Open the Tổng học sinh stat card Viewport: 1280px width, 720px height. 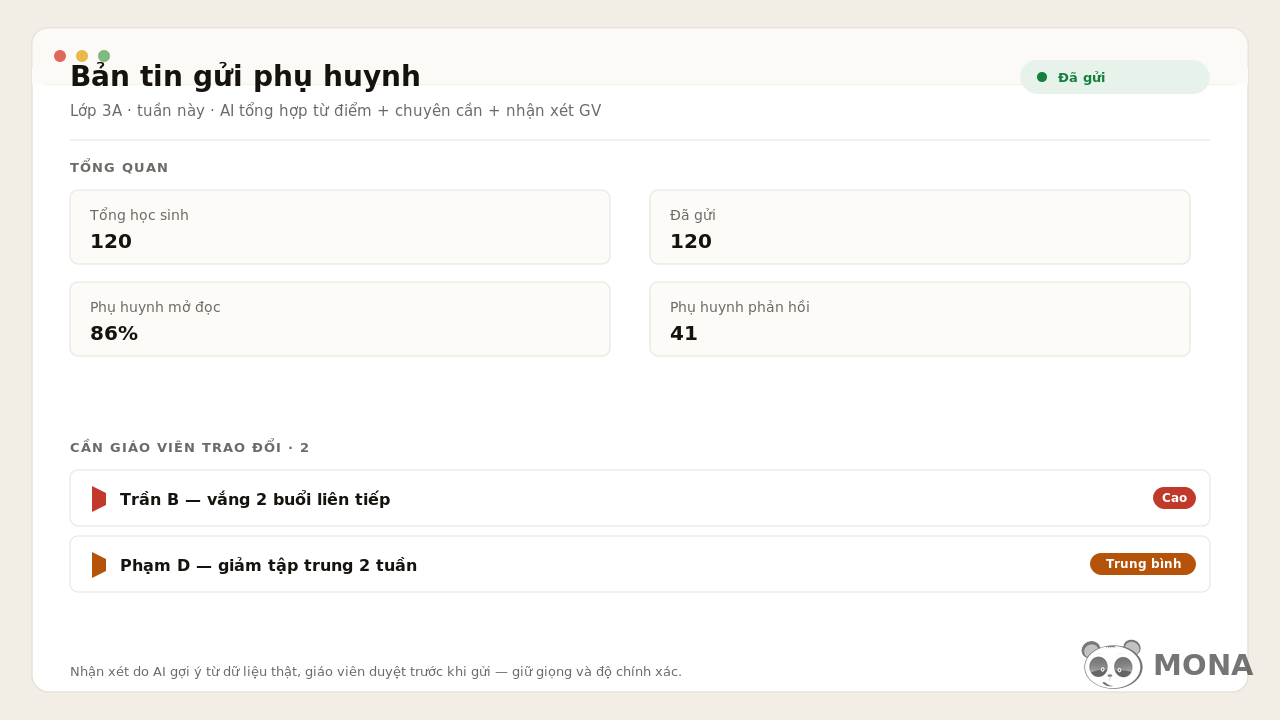coord(340,227)
